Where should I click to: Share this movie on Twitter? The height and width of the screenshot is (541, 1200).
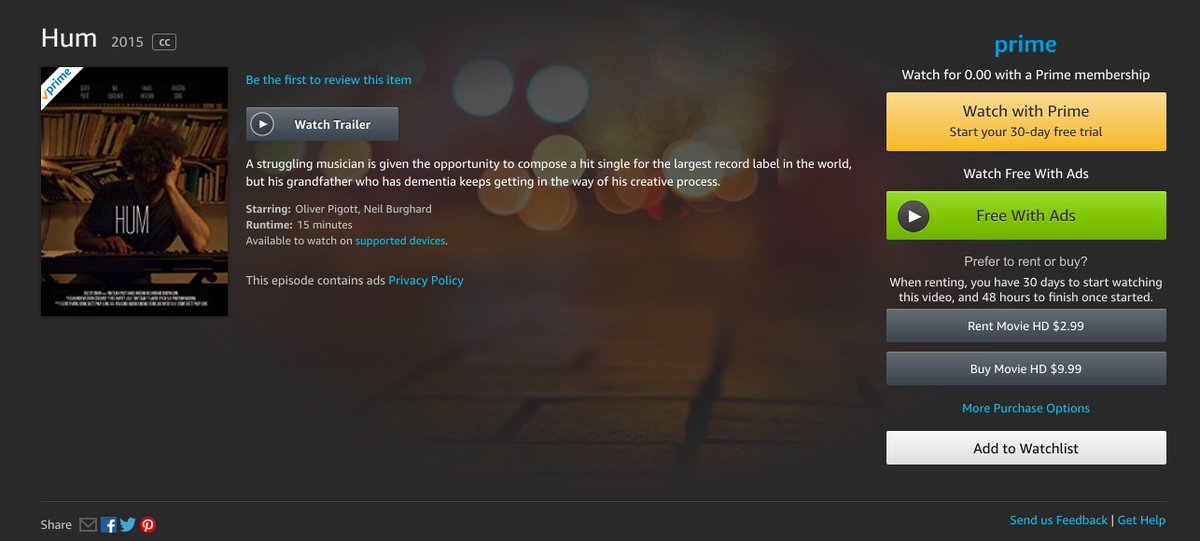128,524
